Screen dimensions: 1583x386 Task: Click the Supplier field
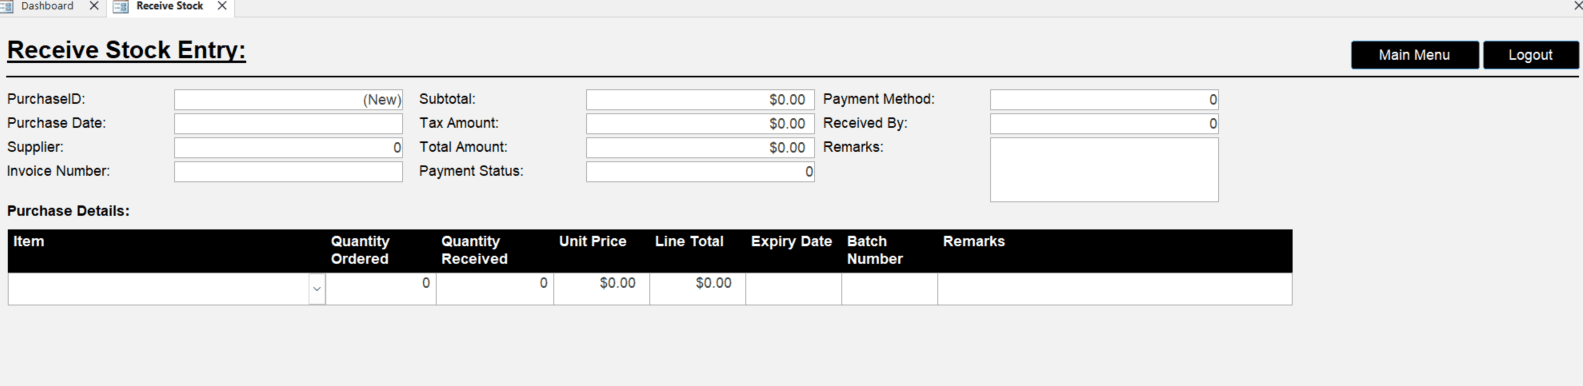(288, 148)
